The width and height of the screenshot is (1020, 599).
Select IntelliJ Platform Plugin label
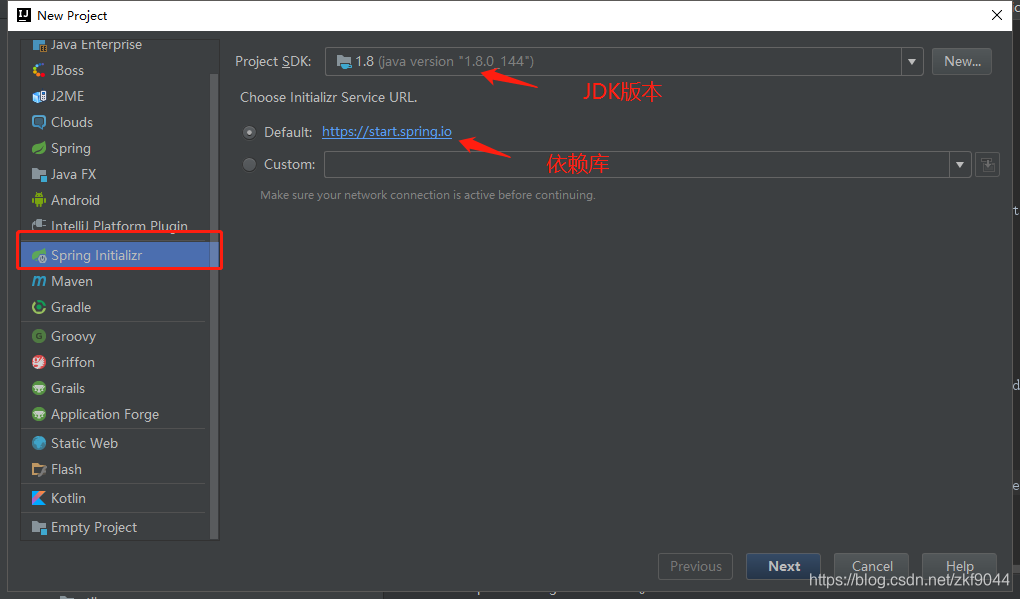tap(120, 226)
